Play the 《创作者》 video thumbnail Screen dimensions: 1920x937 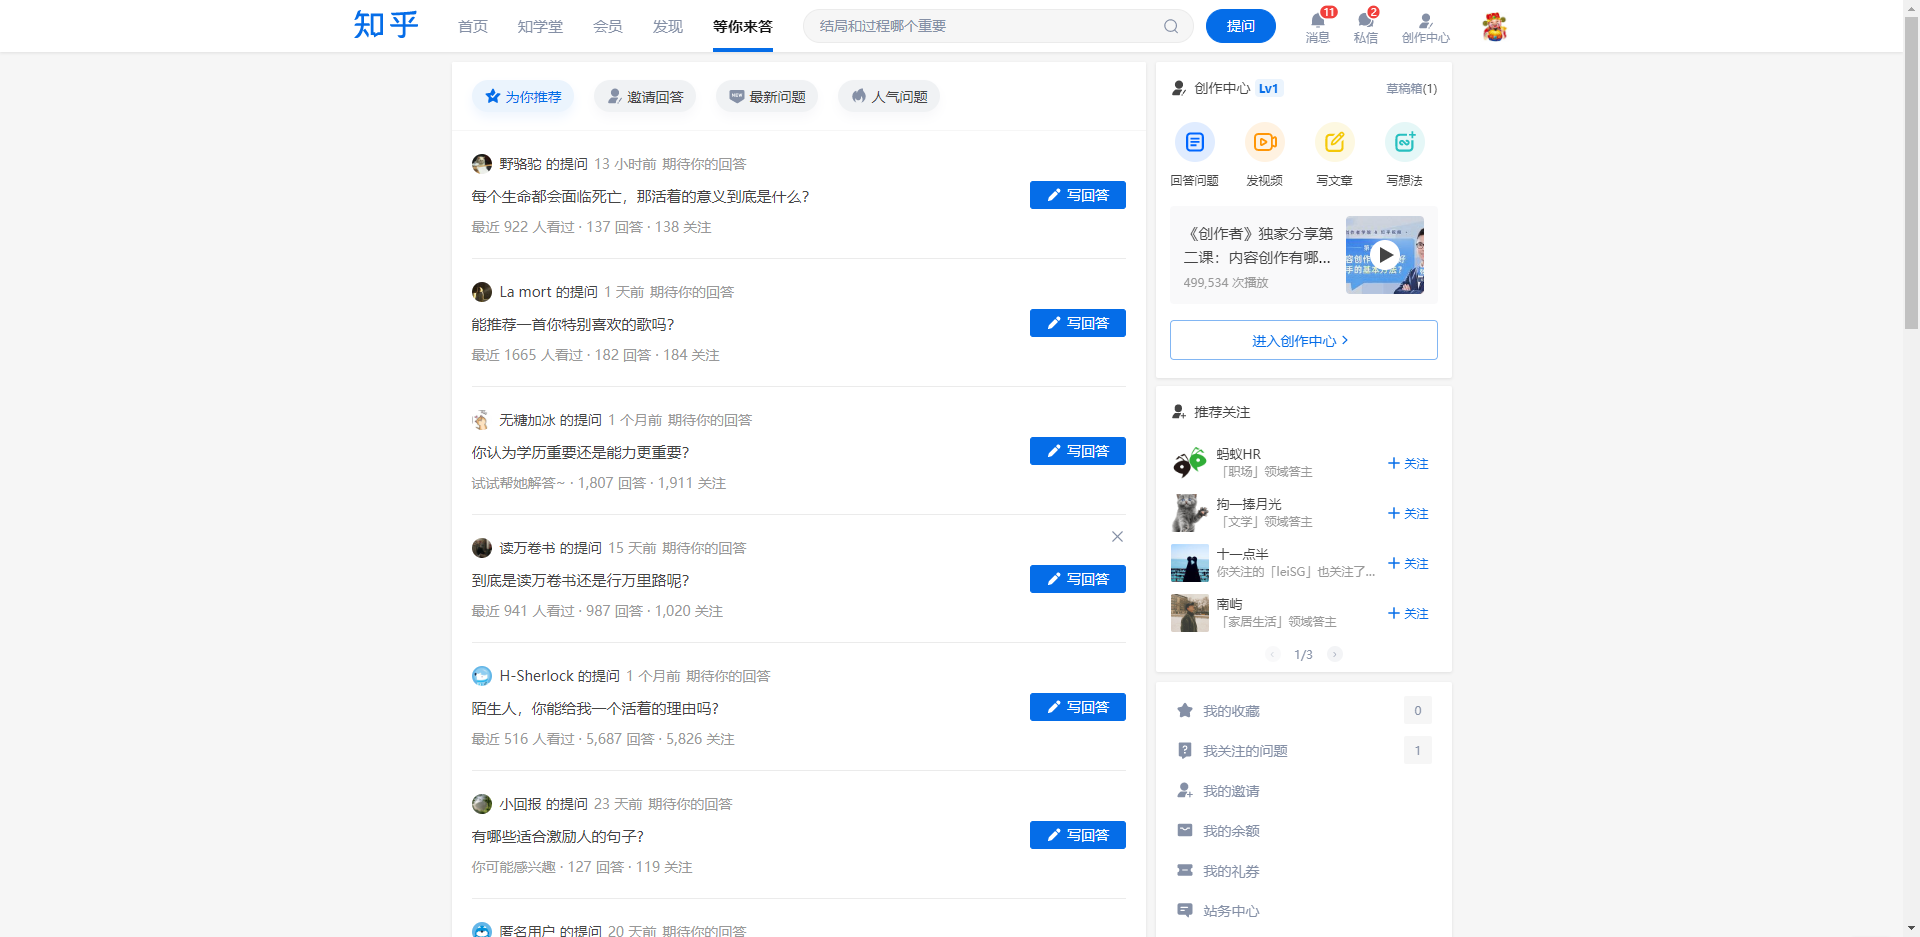click(1385, 255)
